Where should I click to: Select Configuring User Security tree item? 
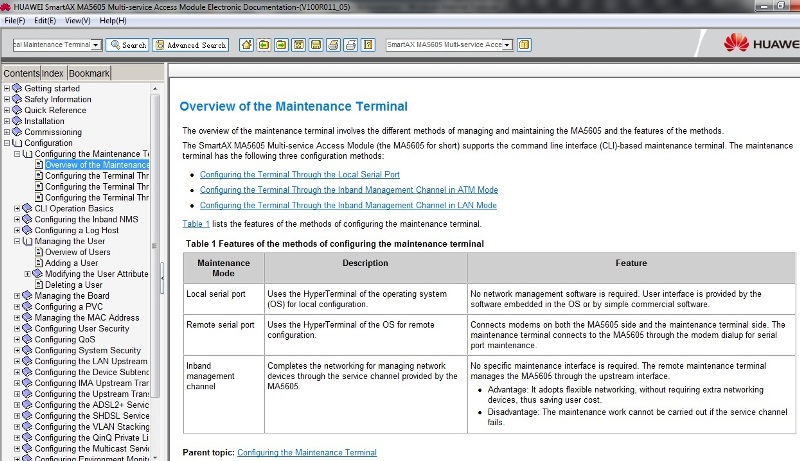pyautogui.click(x=82, y=328)
